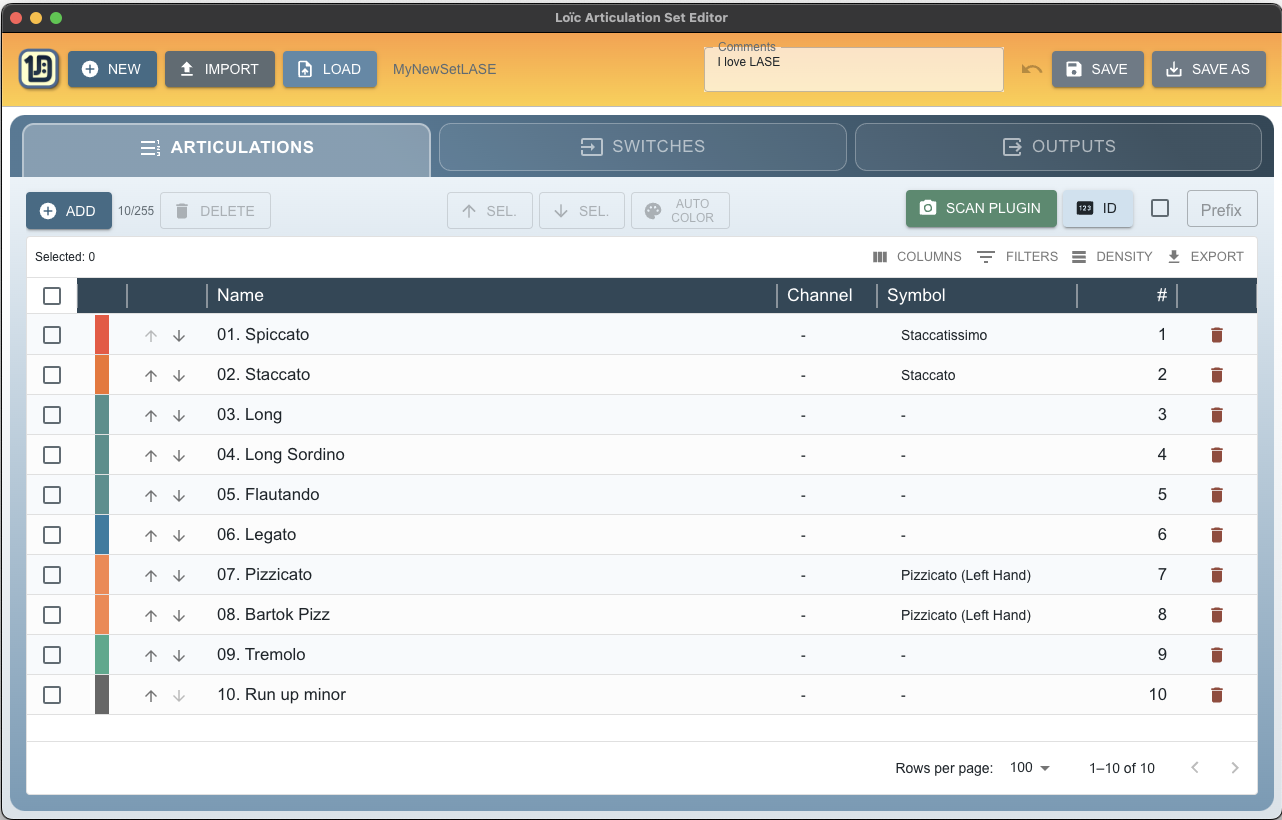Click into the Comments text field

pos(854,69)
